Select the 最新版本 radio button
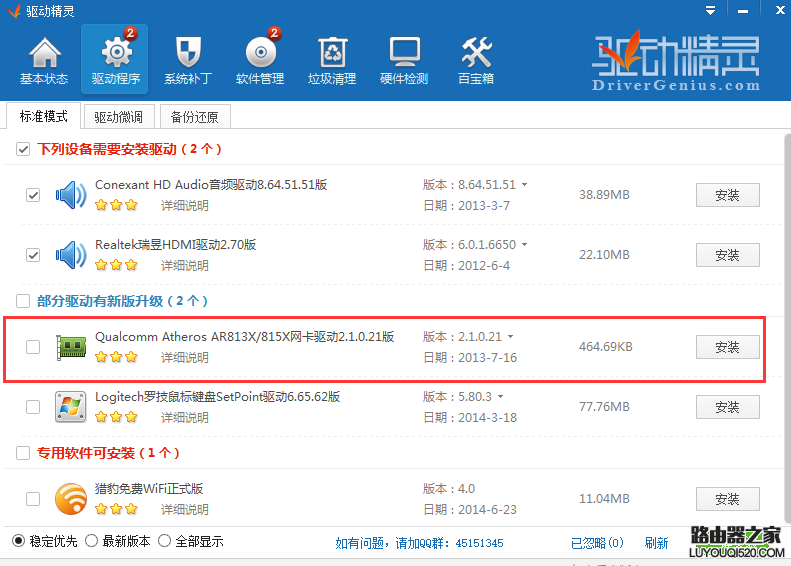Viewport: 791px width, 566px height. (91, 541)
